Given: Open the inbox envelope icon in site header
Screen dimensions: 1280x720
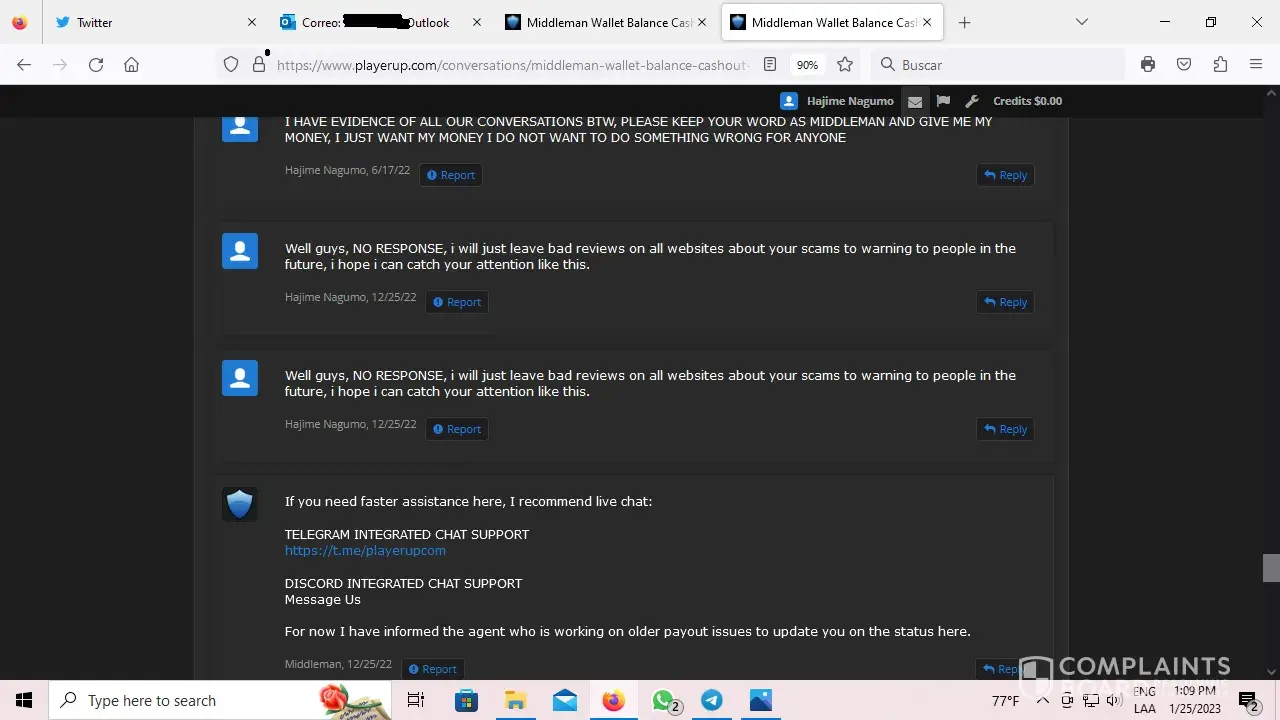Looking at the screenshot, I should point(914,101).
